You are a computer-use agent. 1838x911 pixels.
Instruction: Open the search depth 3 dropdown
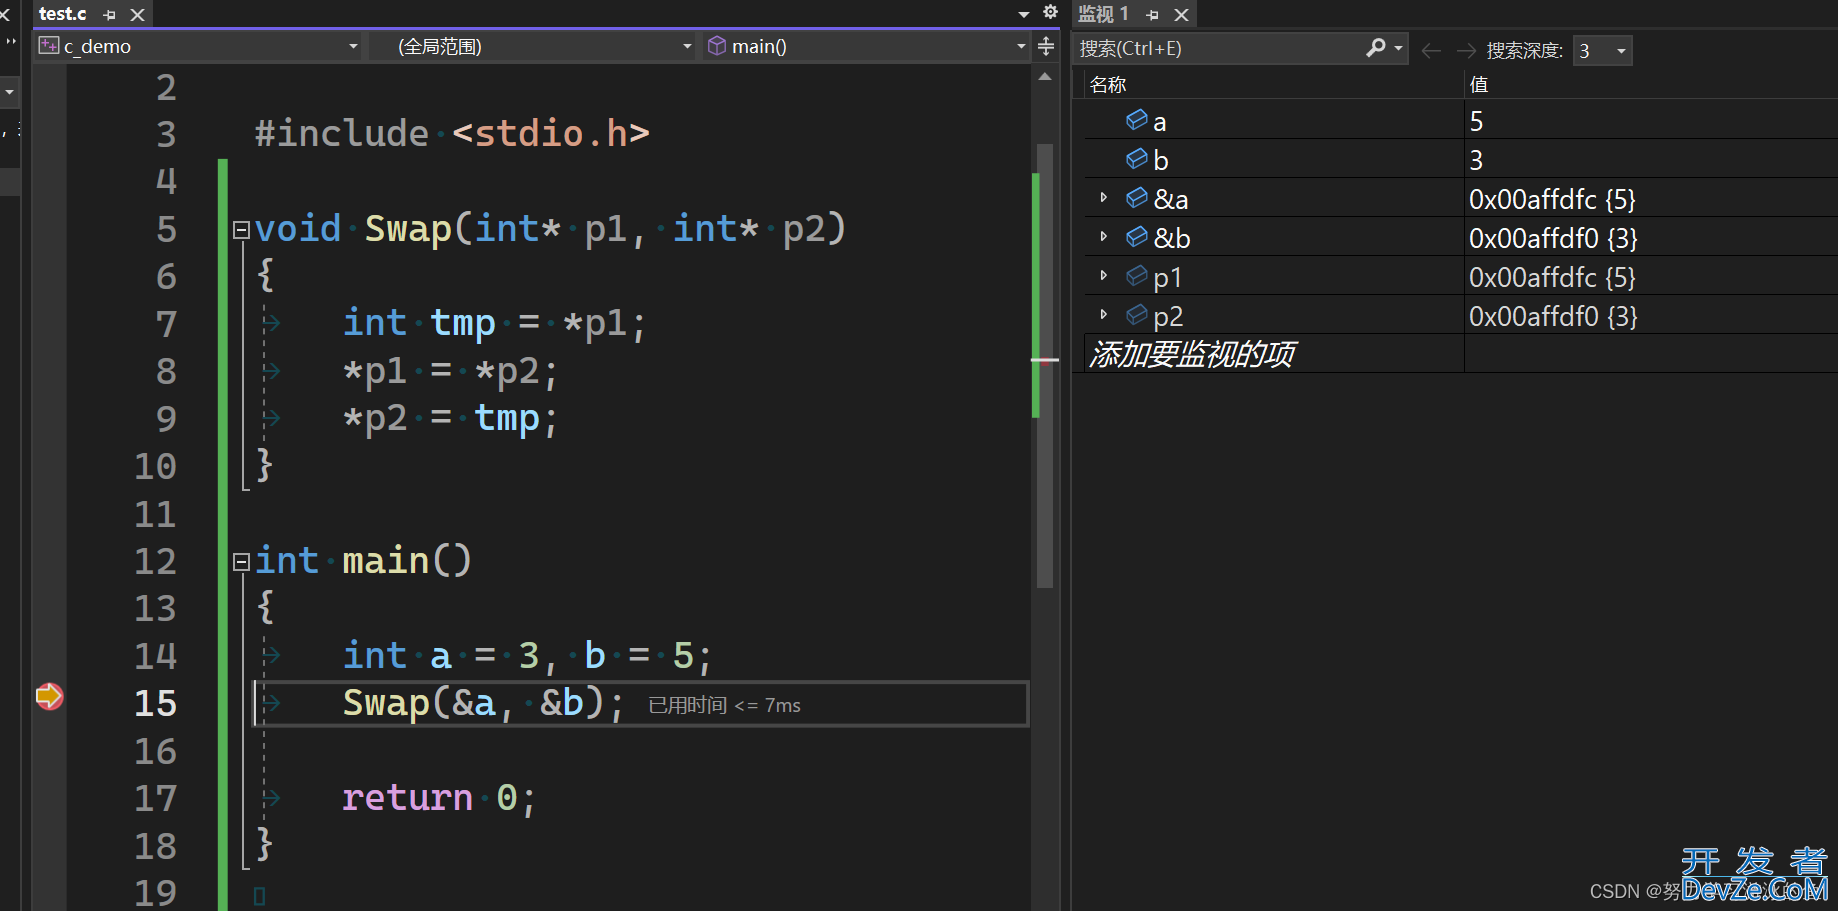click(x=1603, y=50)
